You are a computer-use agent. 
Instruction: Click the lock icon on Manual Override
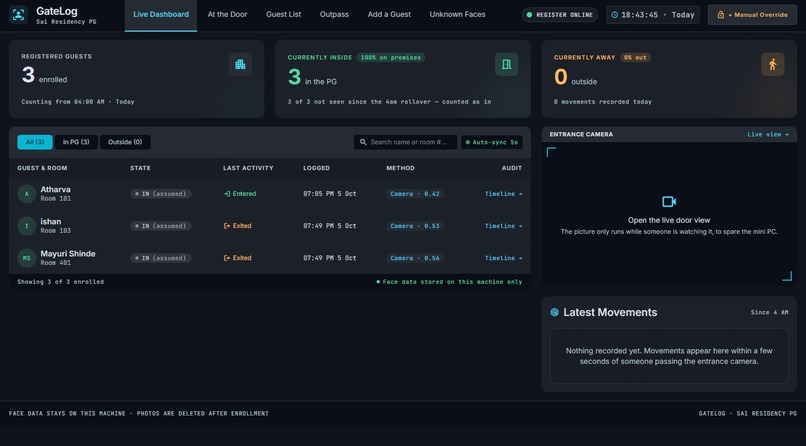click(721, 15)
